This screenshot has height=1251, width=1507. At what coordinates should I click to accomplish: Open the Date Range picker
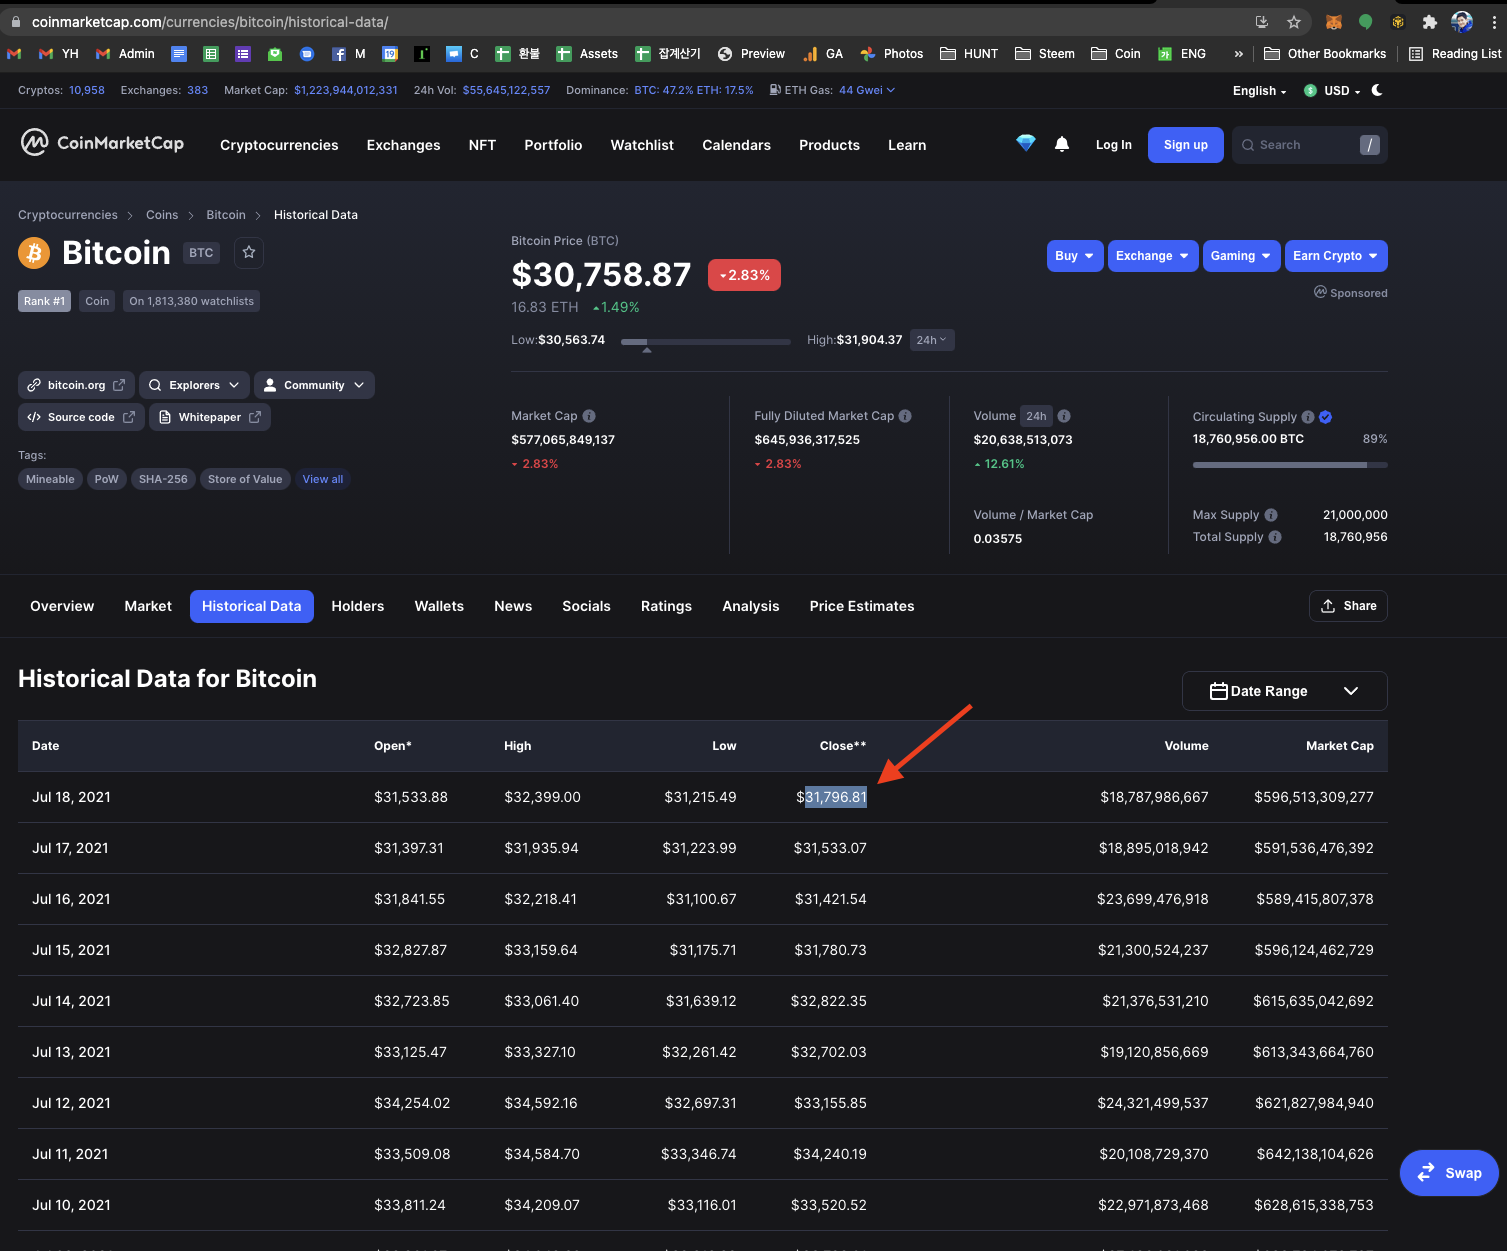coord(1284,691)
